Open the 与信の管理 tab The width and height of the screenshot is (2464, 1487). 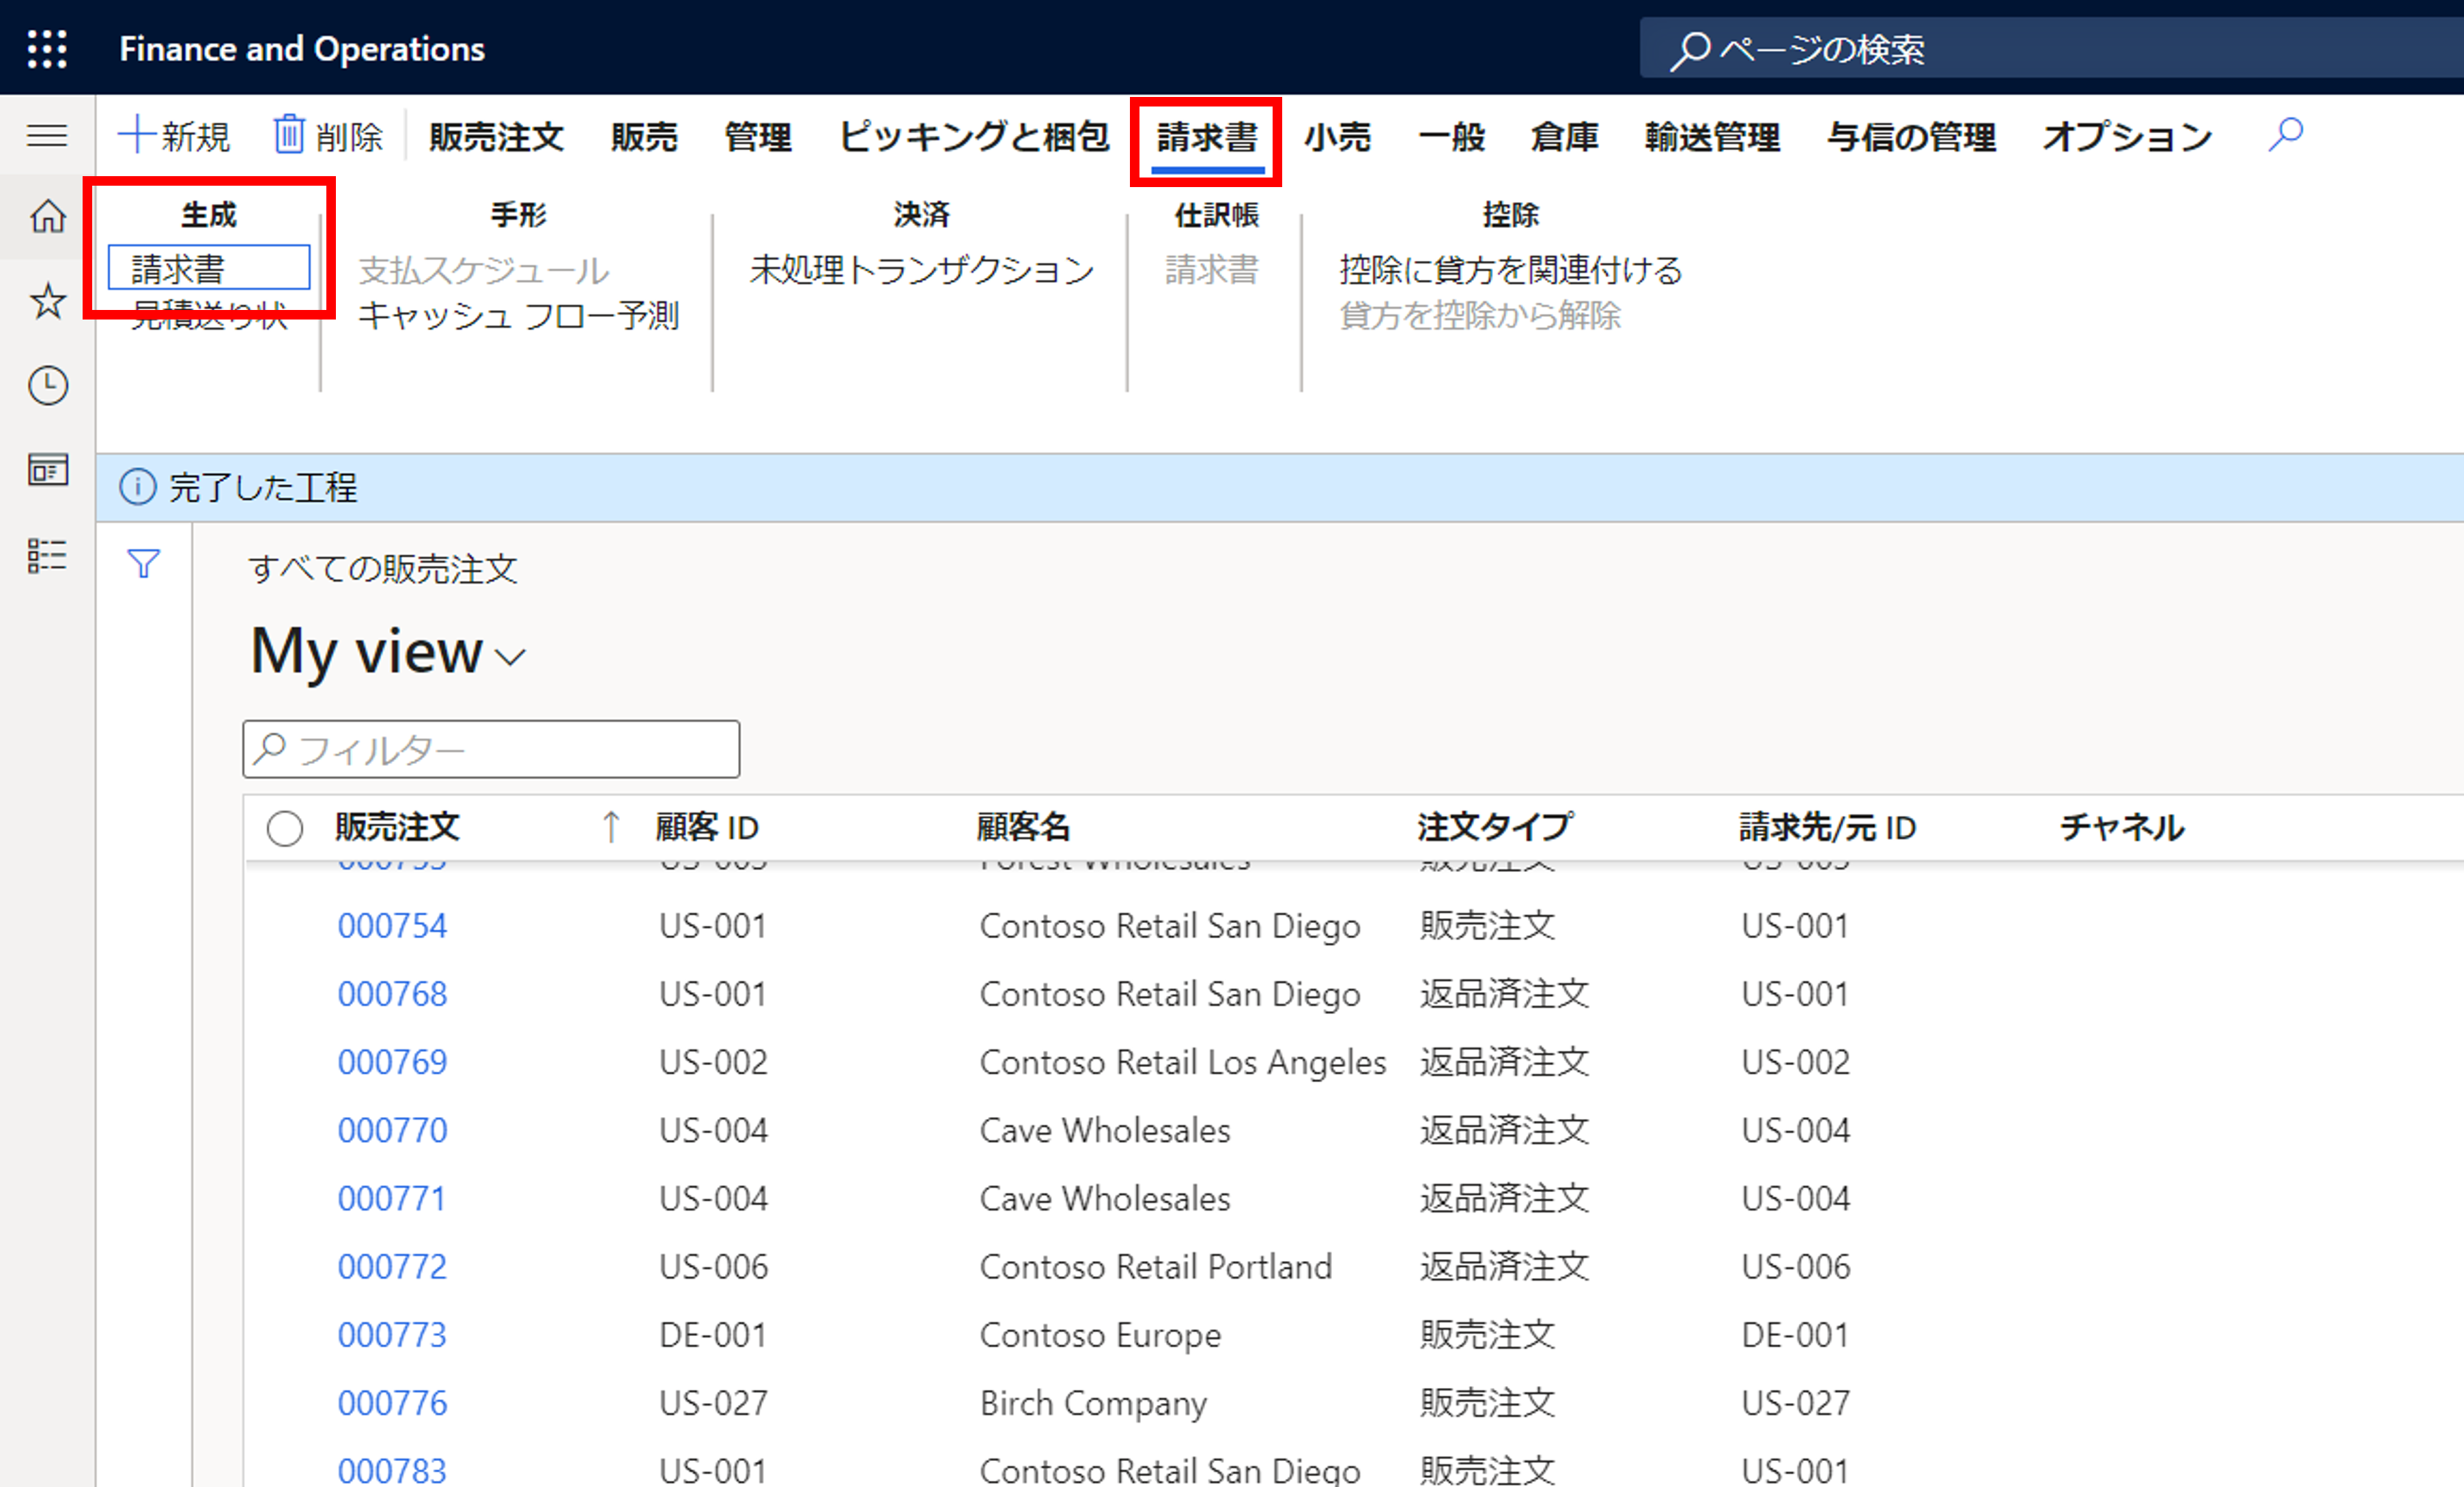(1912, 136)
